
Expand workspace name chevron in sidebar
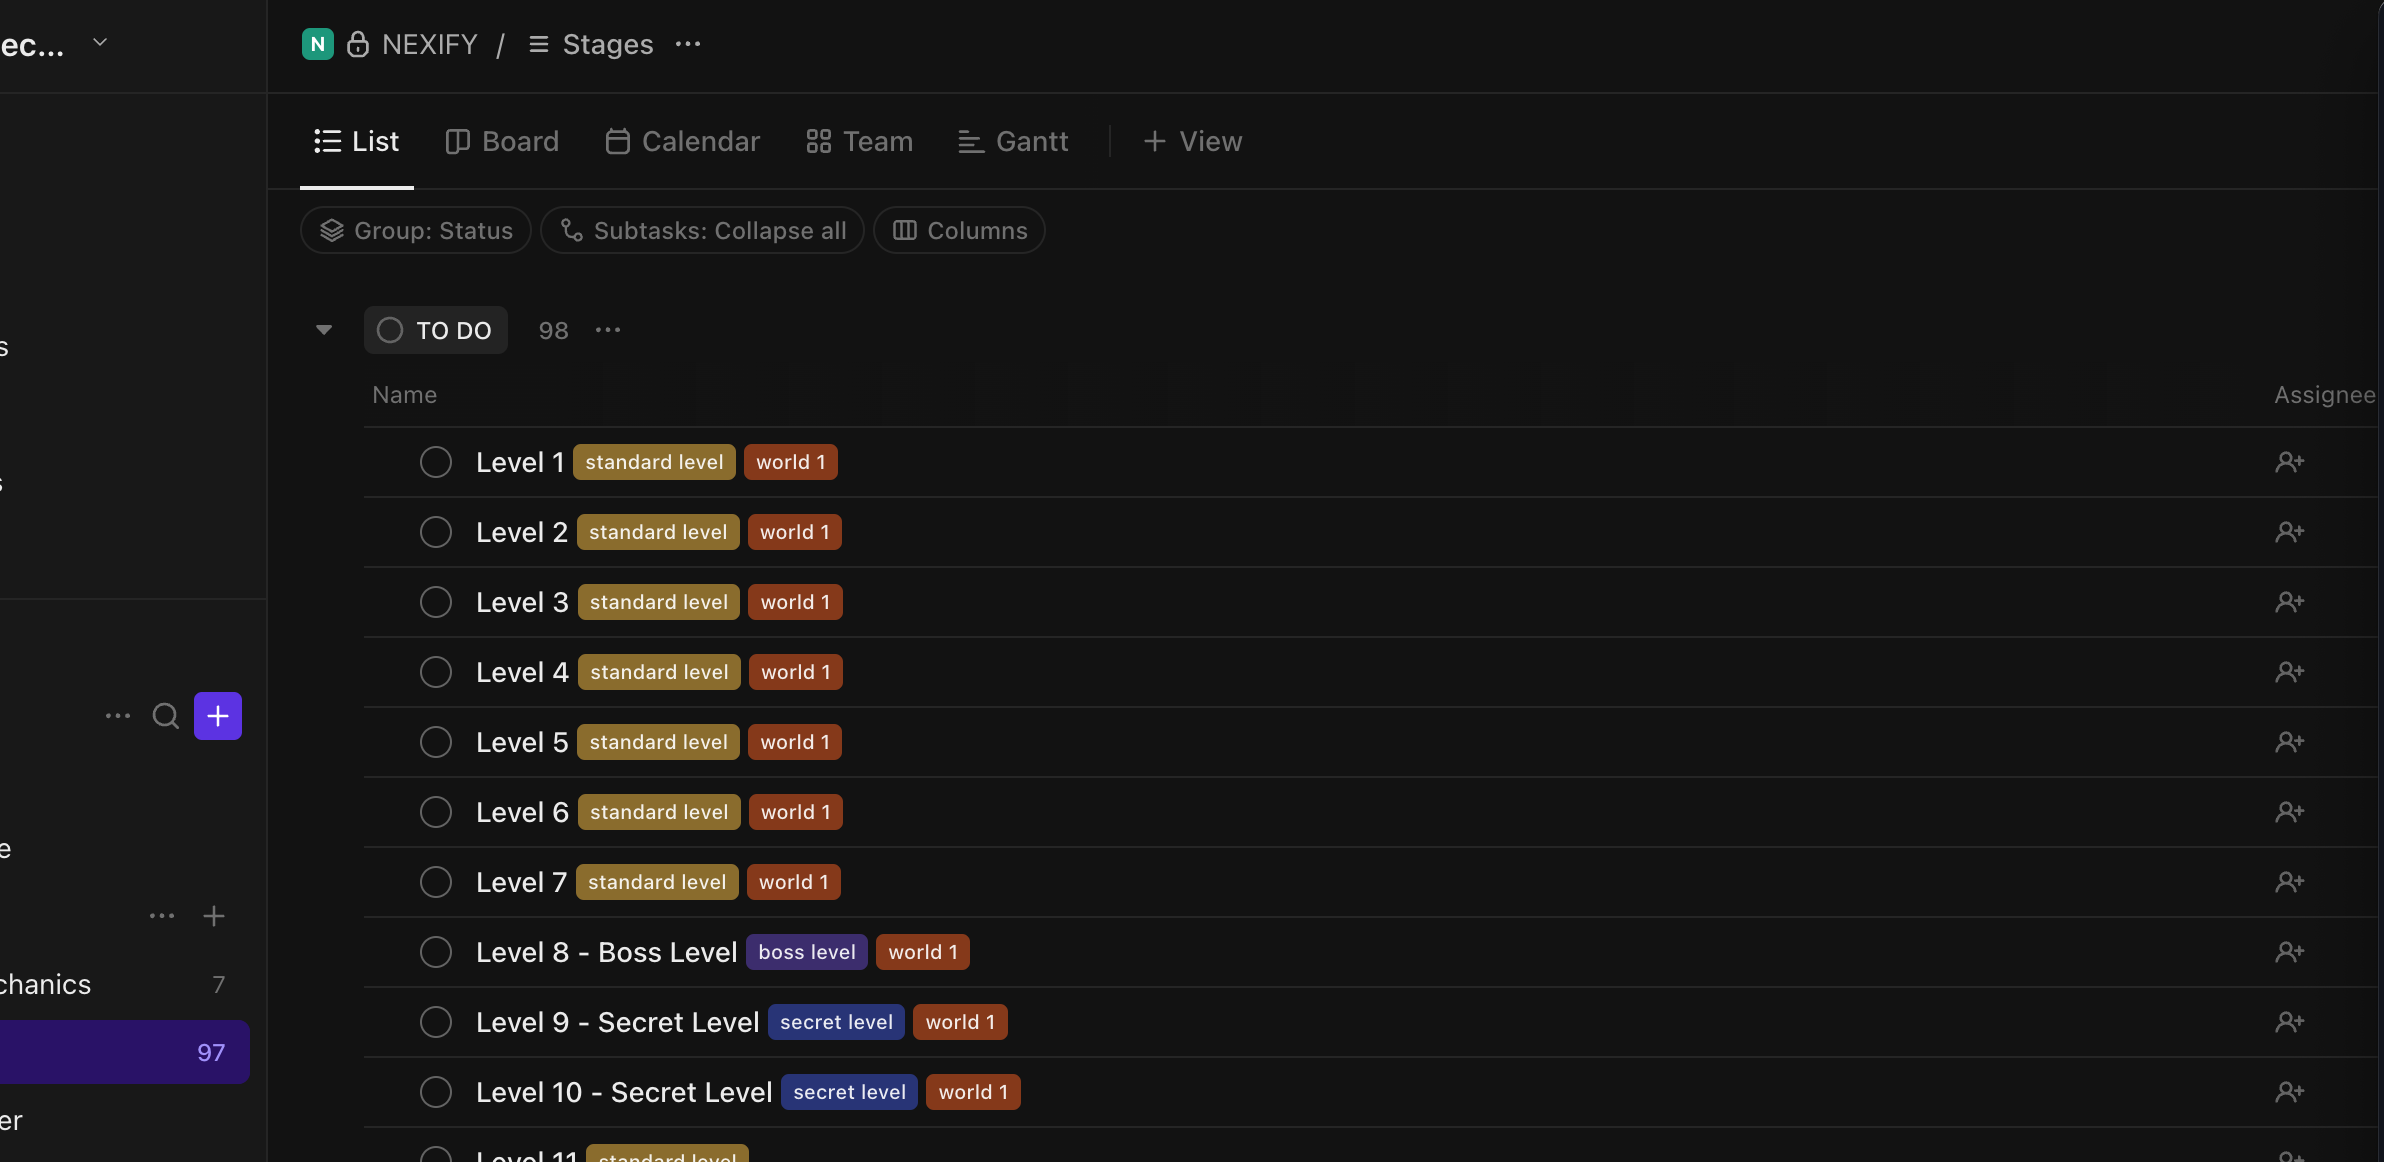tap(99, 42)
